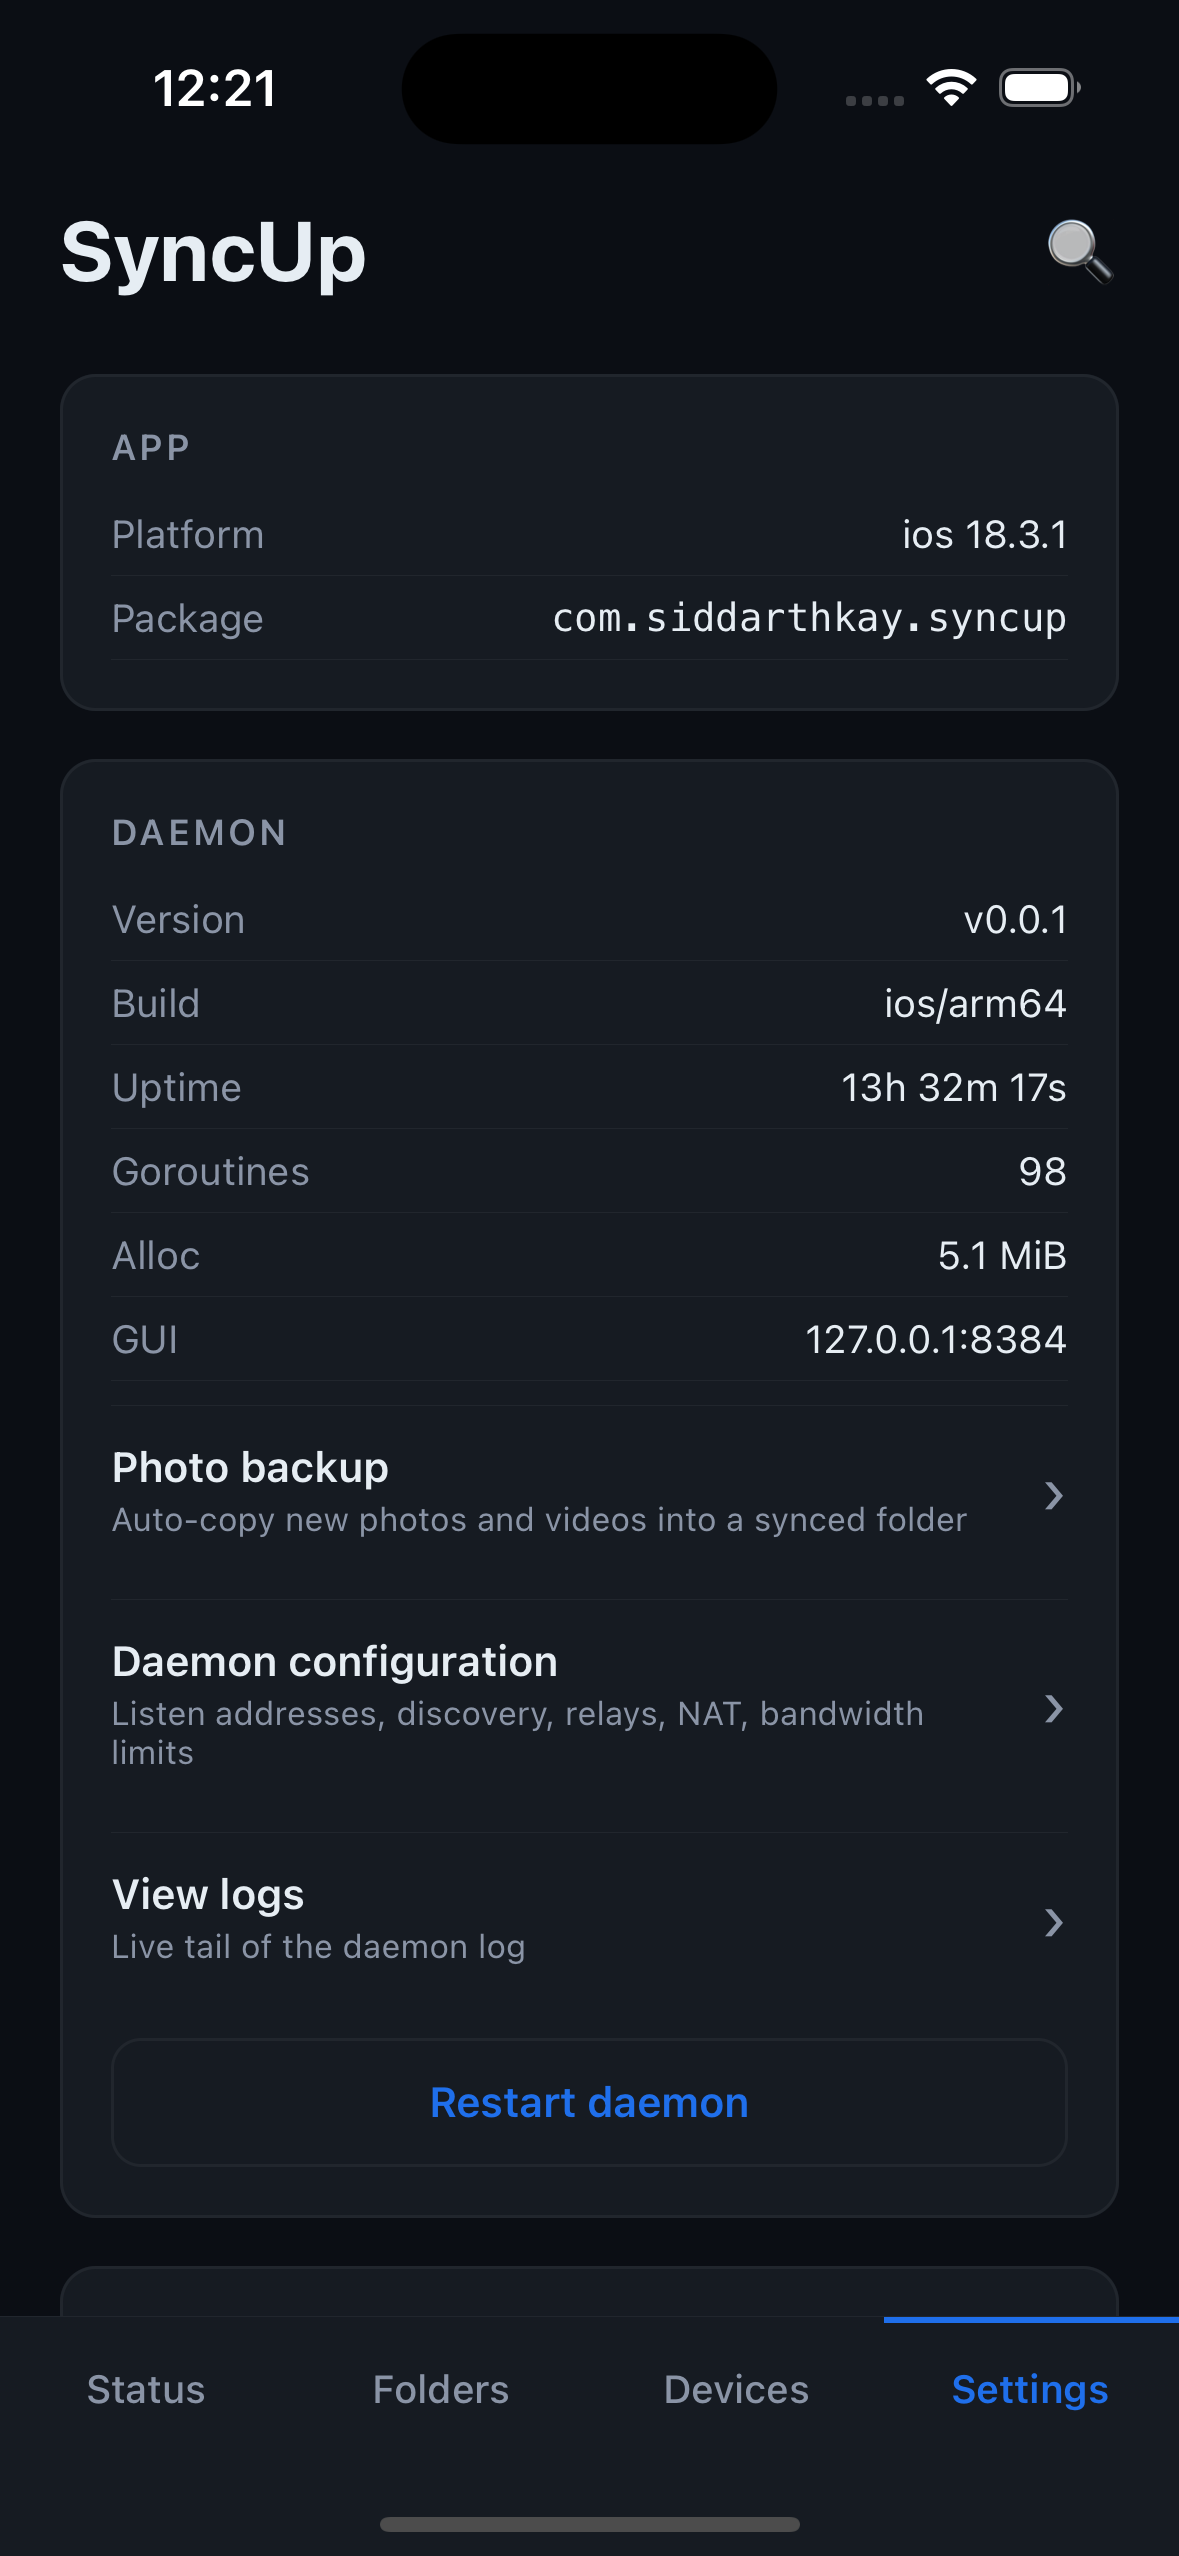Expand the View logs chevron
Image resolution: width=1179 pixels, height=2556 pixels.
coord(1053,1922)
